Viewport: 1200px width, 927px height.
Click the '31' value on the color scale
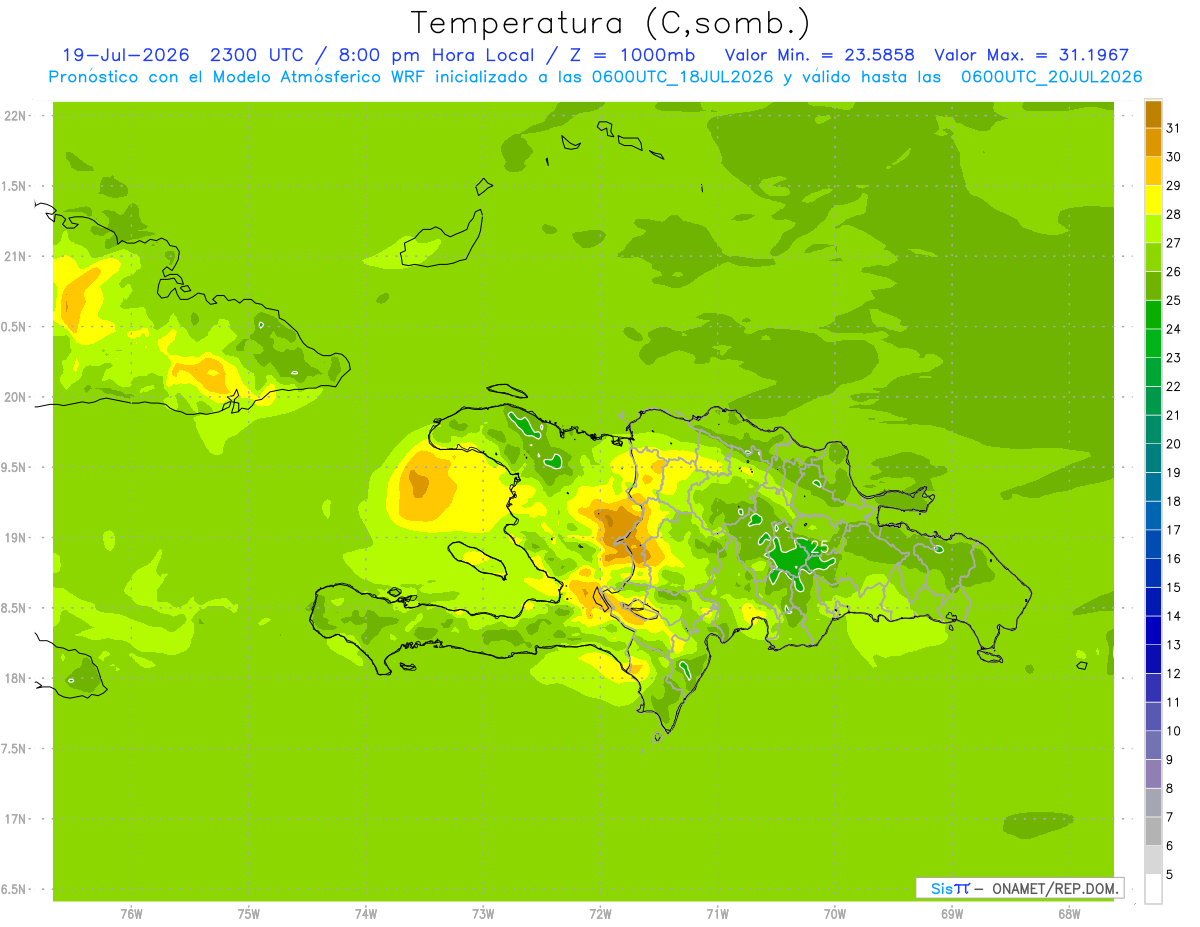pos(1174,128)
